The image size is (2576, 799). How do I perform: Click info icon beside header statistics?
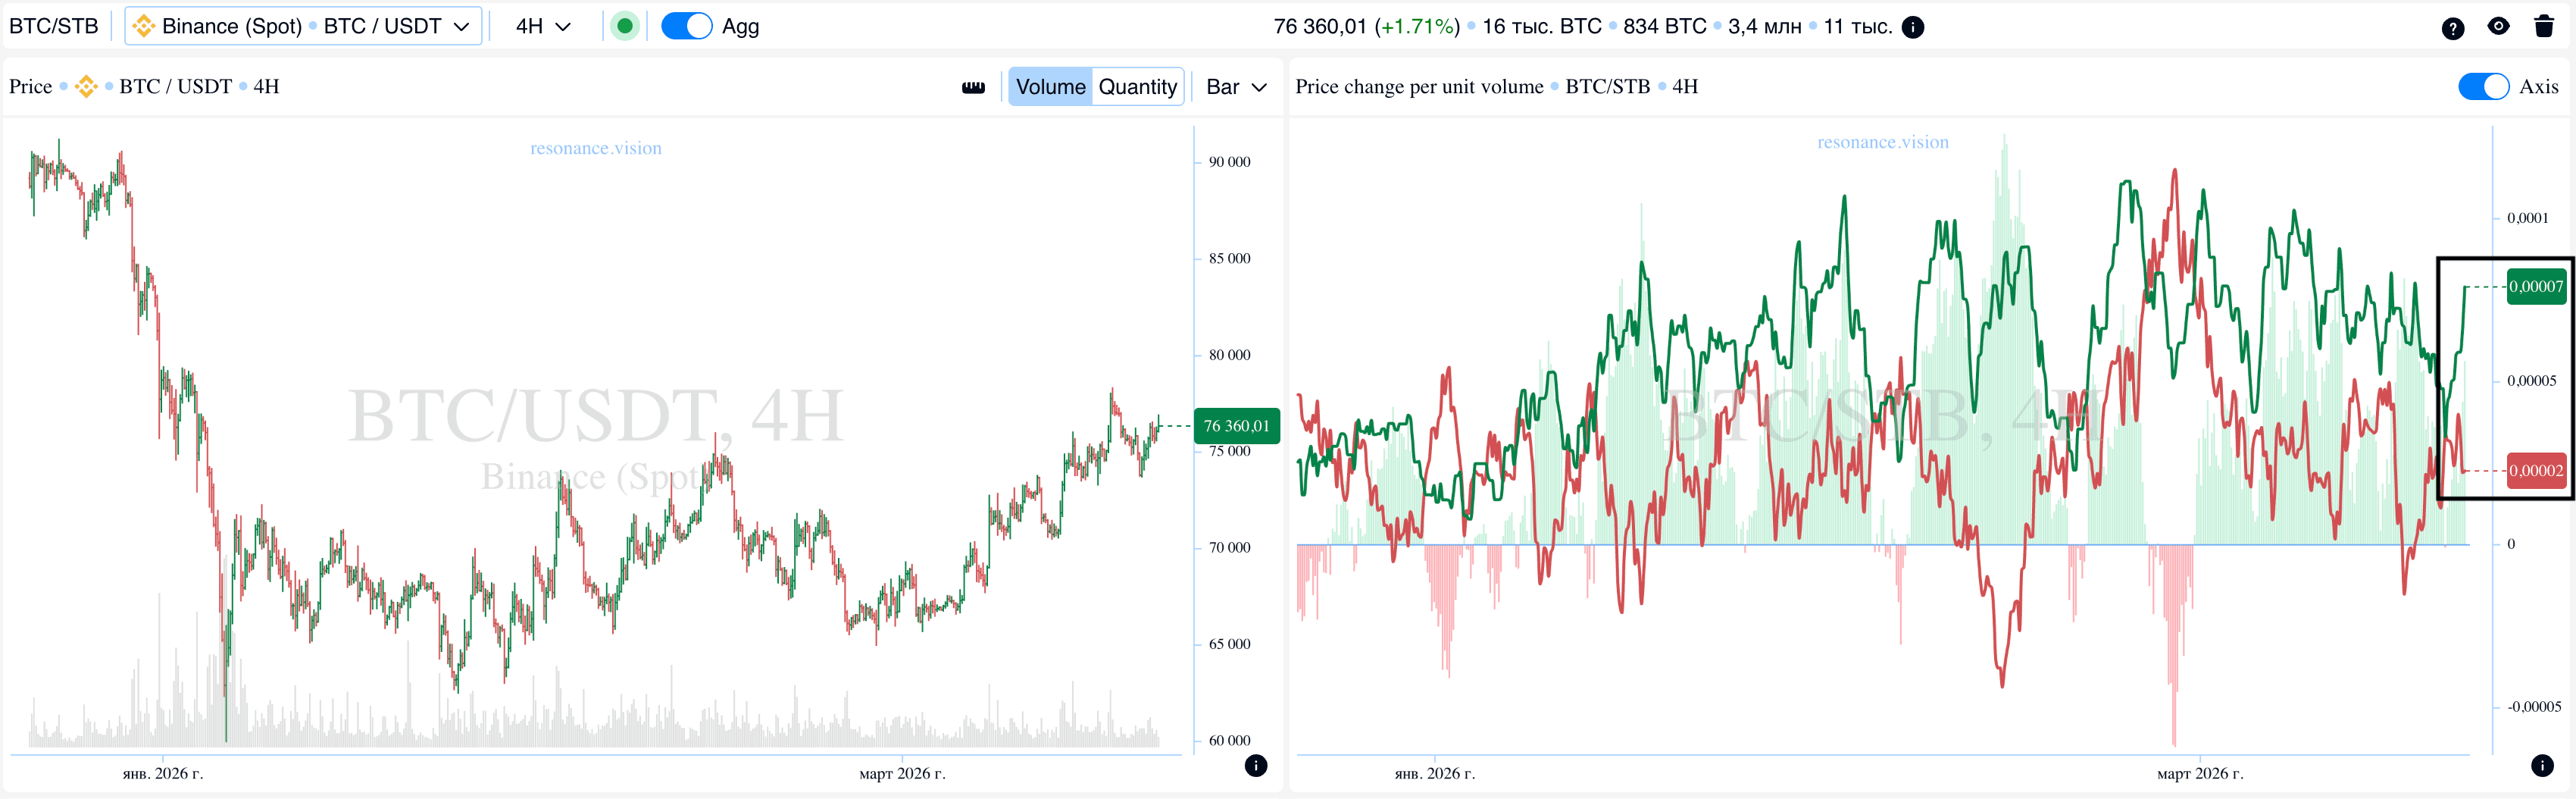point(1913,27)
